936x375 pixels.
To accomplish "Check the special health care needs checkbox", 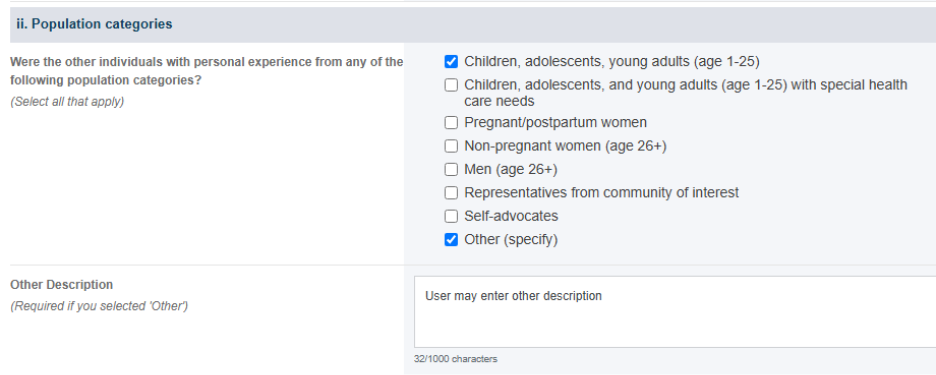I will click(x=451, y=85).
